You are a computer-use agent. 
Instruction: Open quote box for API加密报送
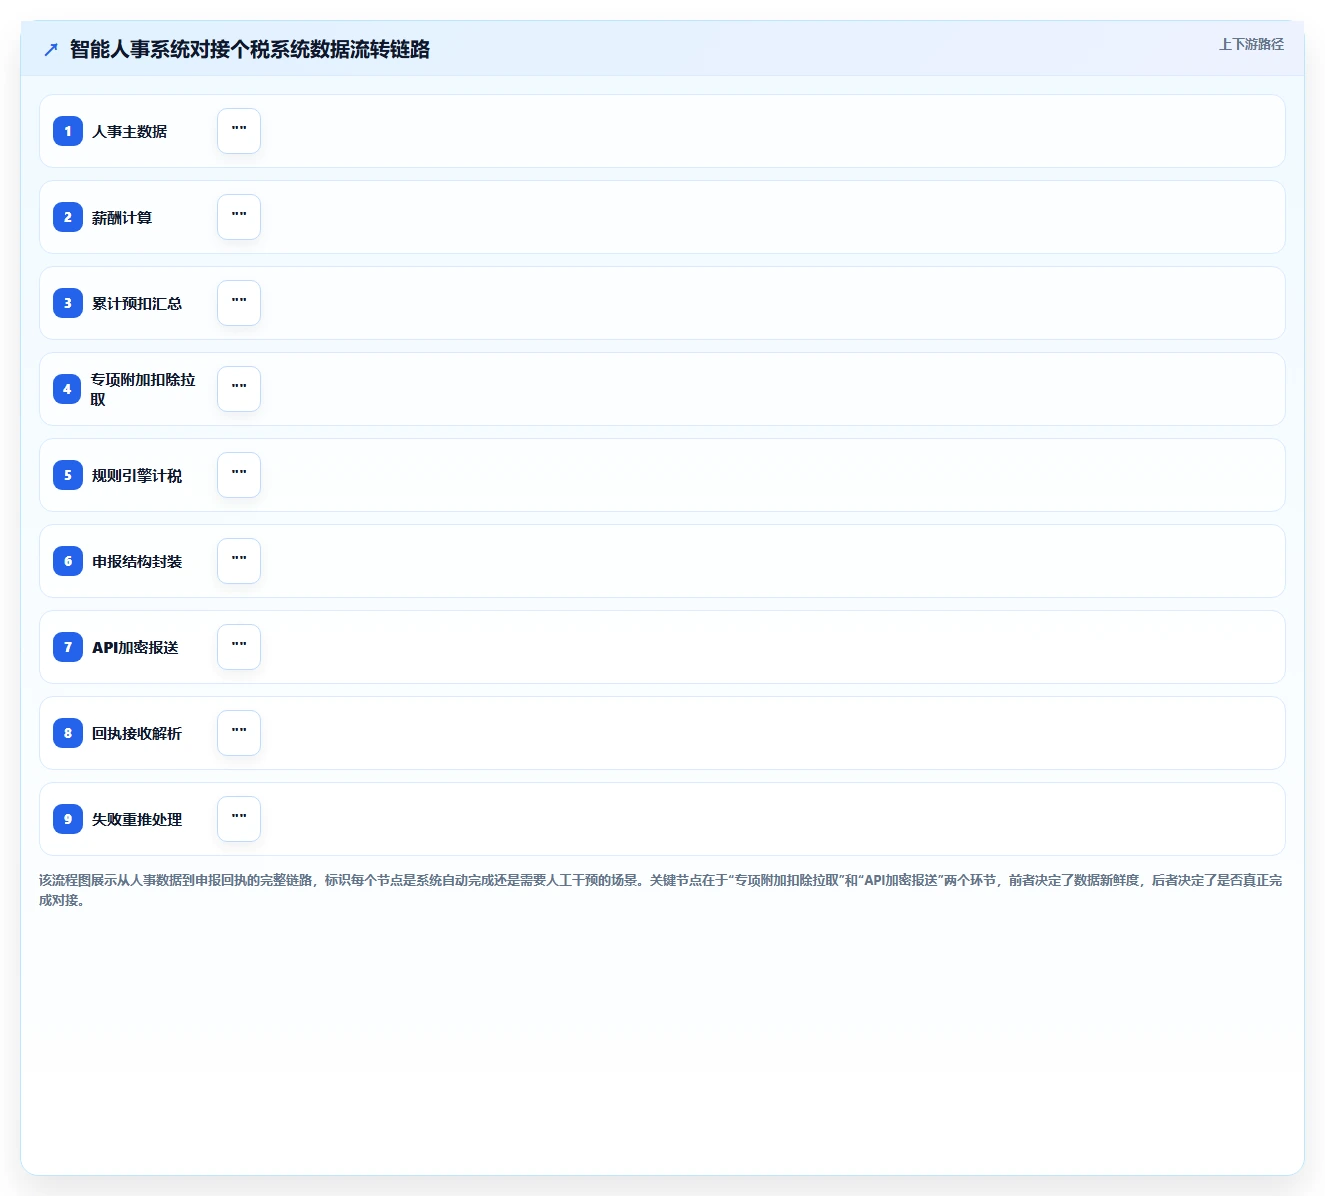click(x=239, y=647)
